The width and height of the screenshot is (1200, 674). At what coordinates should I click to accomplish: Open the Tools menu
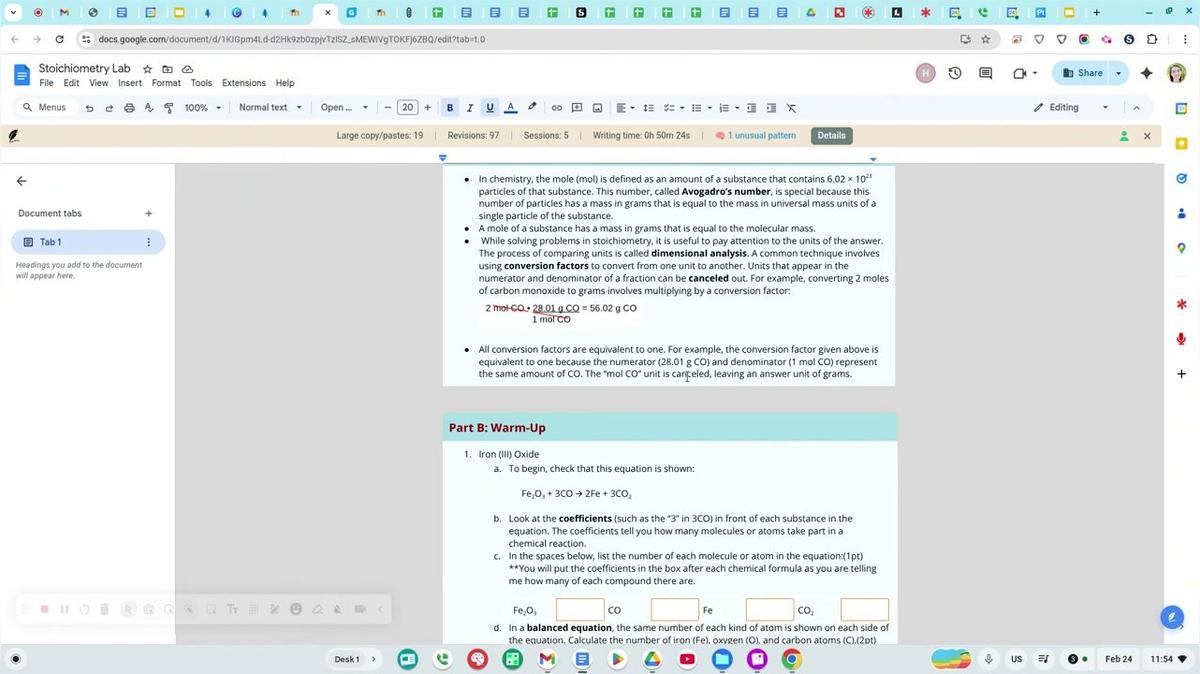pyautogui.click(x=202, y=83)
